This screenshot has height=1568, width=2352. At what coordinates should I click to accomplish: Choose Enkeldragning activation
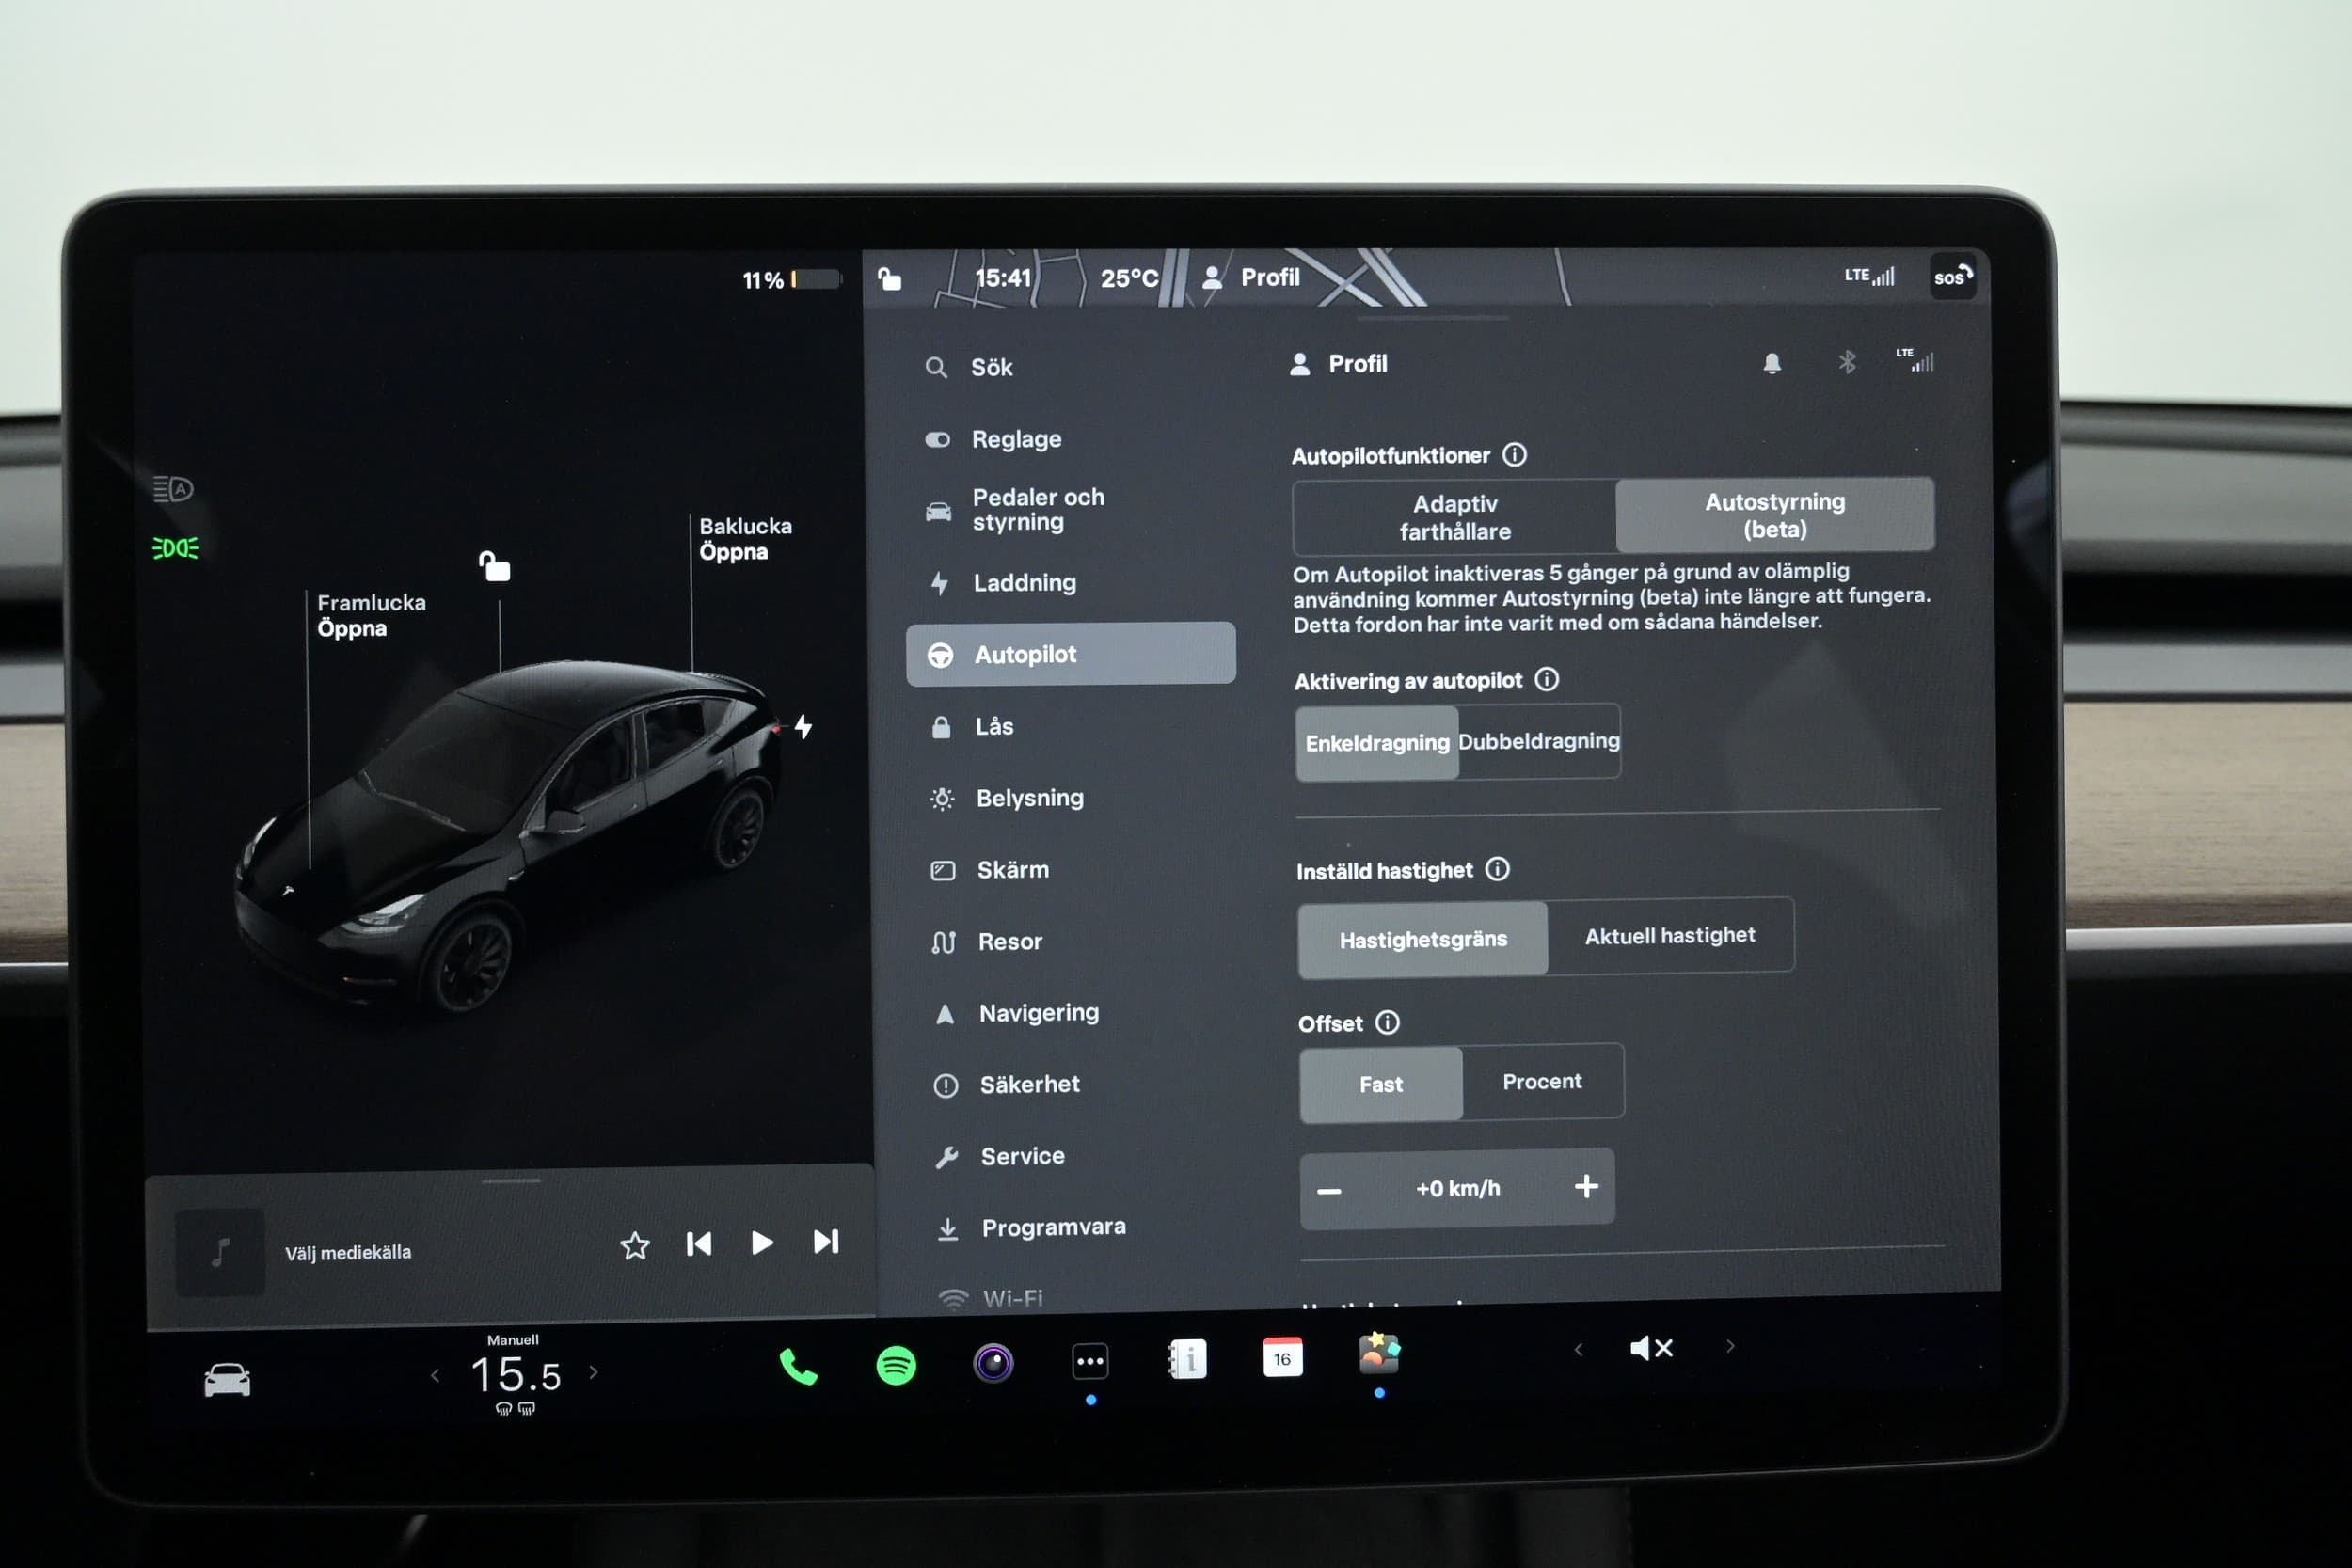[1377, 743]
